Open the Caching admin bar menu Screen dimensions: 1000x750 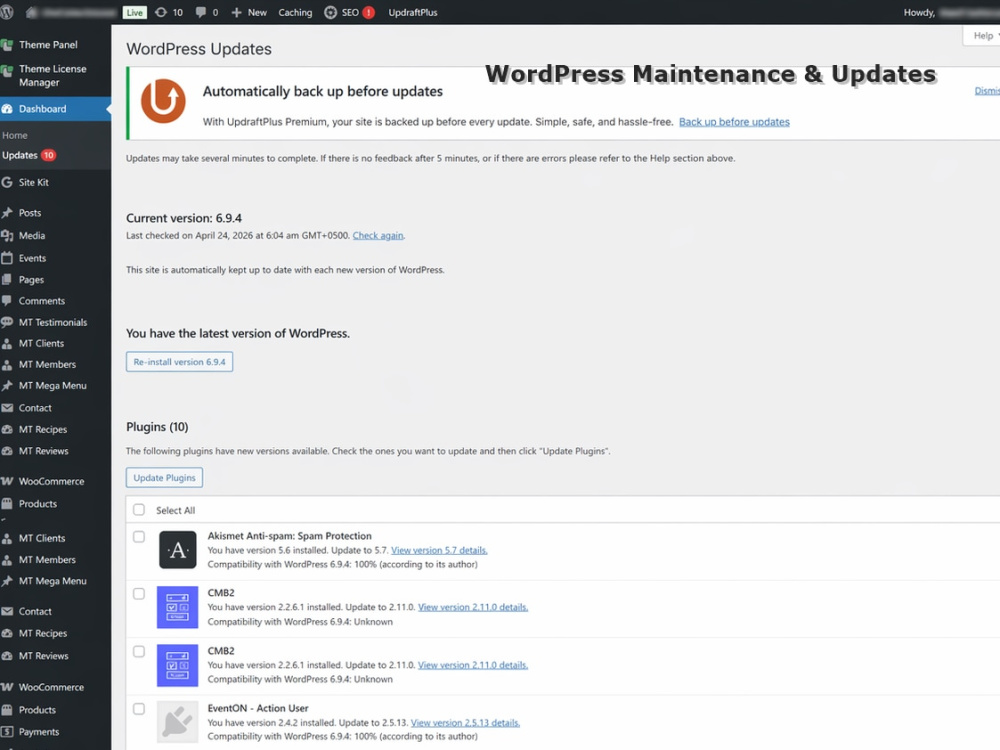(295, 12)
